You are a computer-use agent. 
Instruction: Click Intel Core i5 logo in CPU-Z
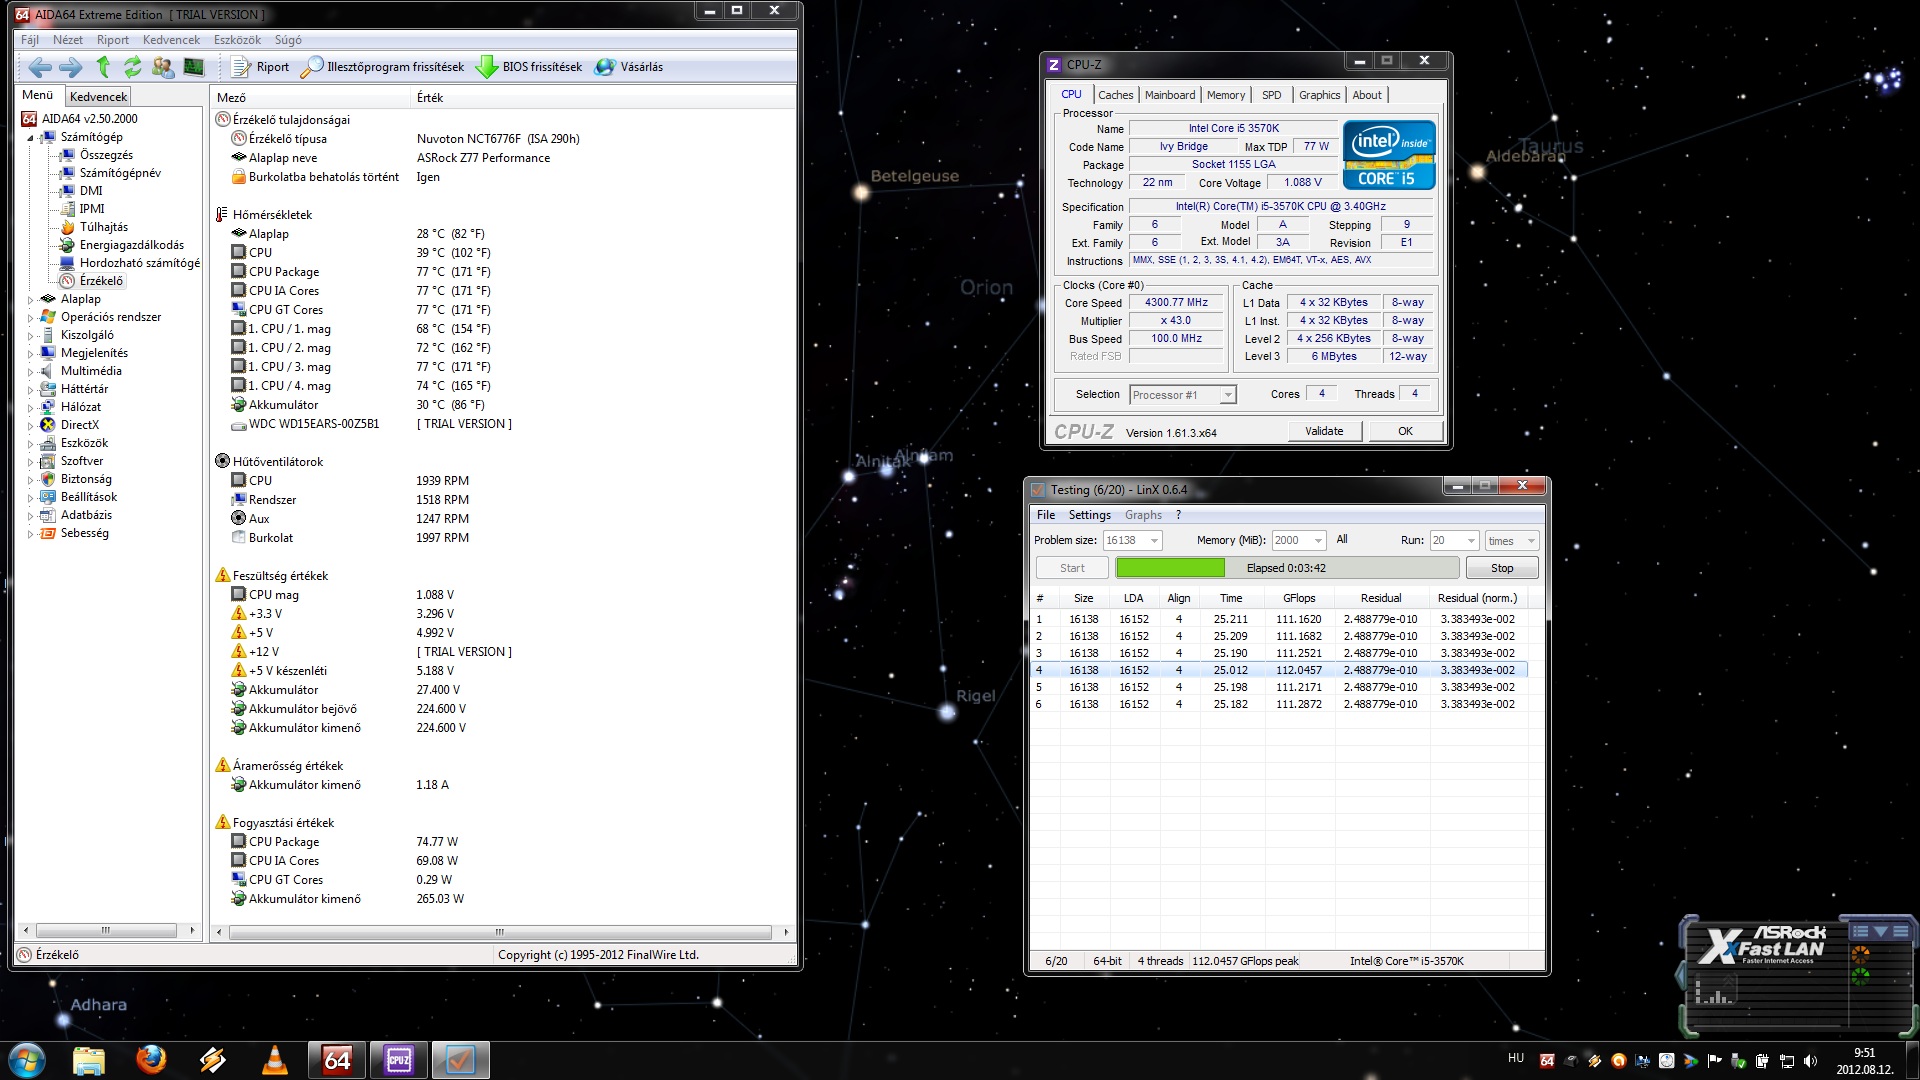1389,154
